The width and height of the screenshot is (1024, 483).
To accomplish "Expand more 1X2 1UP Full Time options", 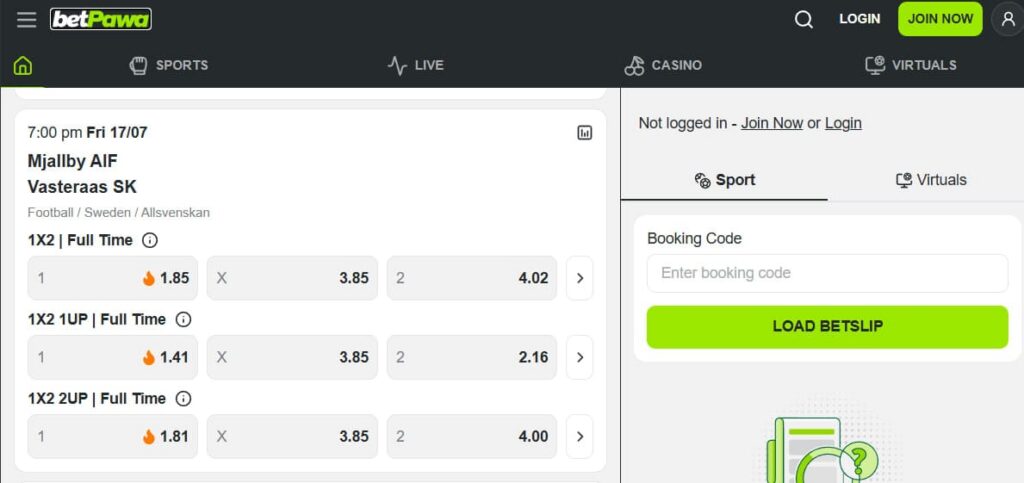I will tap(580, 357).
